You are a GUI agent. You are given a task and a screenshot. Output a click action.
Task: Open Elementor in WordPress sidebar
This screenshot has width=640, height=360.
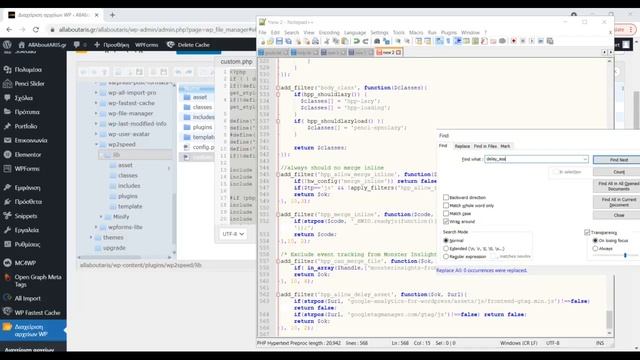28,154
